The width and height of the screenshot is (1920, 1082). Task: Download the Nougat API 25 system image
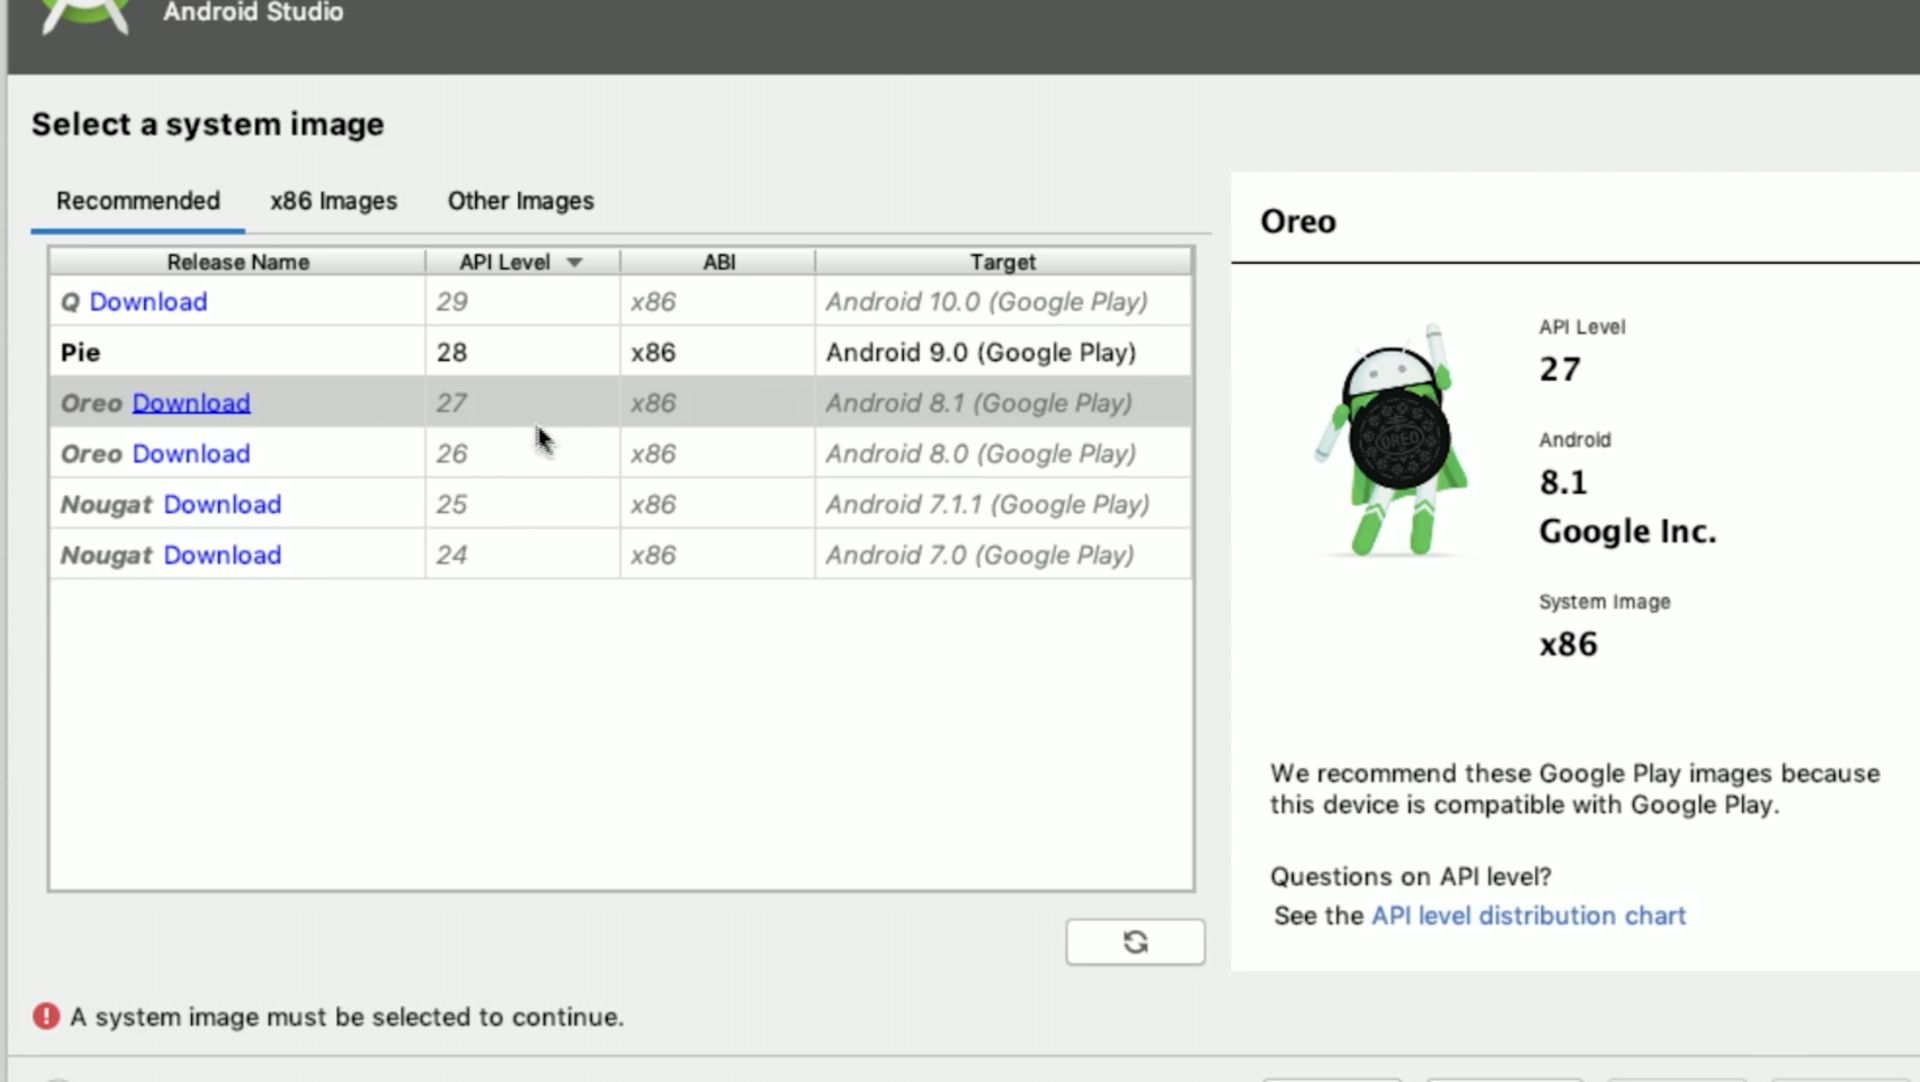(x=222, y=504)
